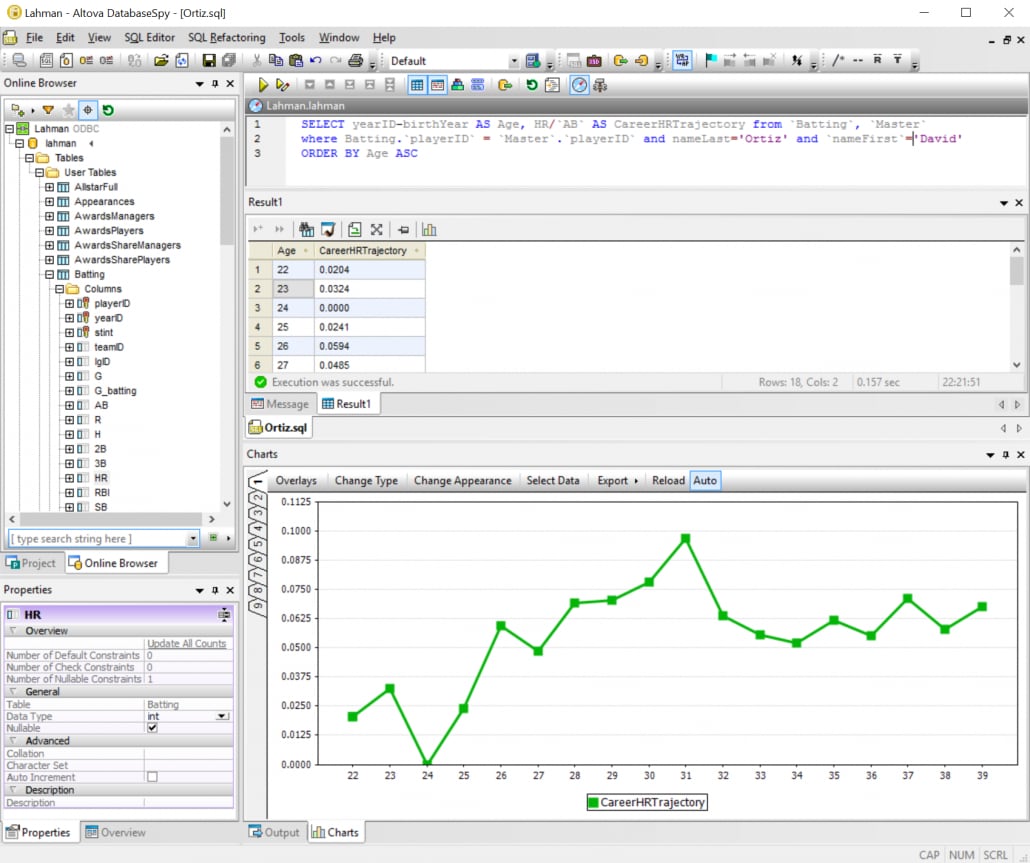Toggle the result grid view icon
The image size is (1030, 863).
(x=417, y=85)
